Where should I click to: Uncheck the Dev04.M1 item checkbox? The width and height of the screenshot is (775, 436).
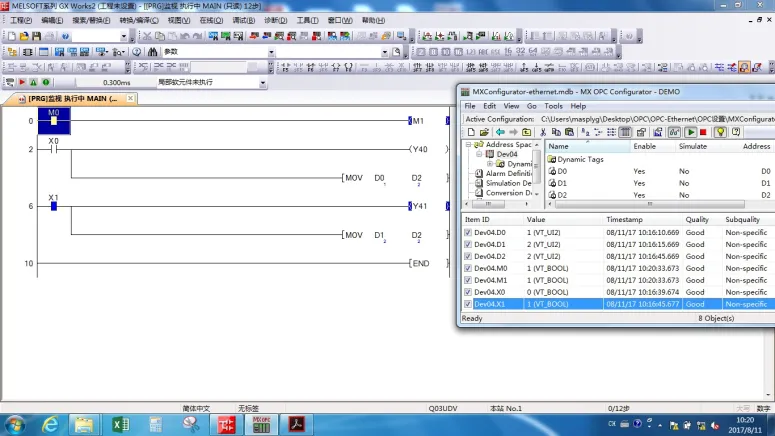468,280
